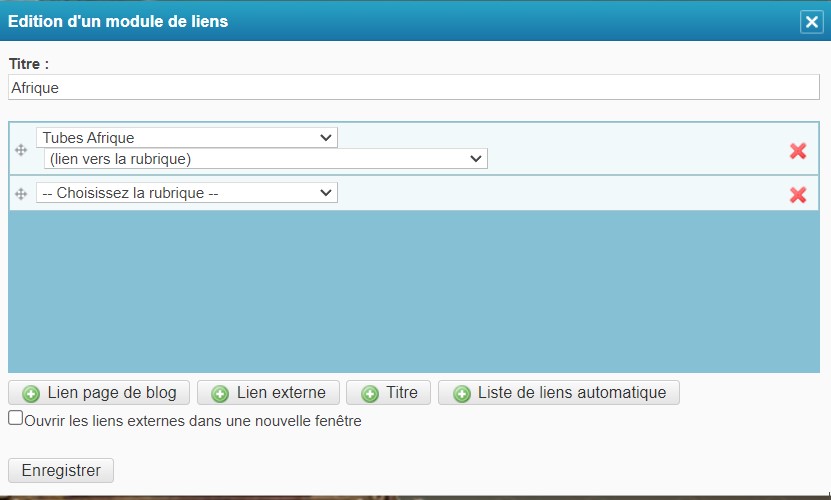
Task: Click the 'Liste de liens automatique' button
Action: coord(559,393)
